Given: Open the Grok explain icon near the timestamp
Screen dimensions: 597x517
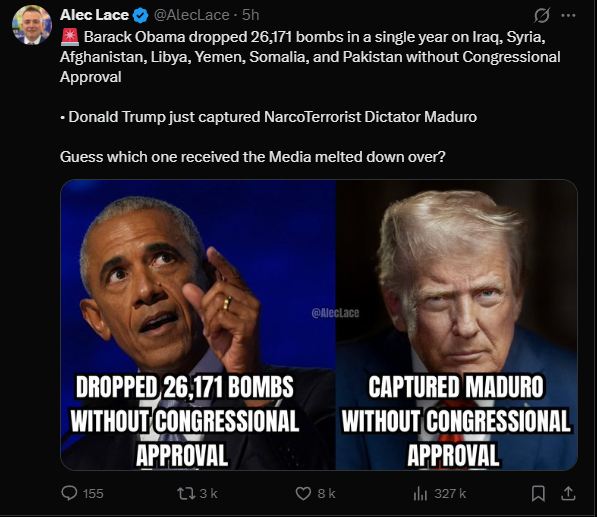Looking at the screenshot, I should [x=541, y=16].
